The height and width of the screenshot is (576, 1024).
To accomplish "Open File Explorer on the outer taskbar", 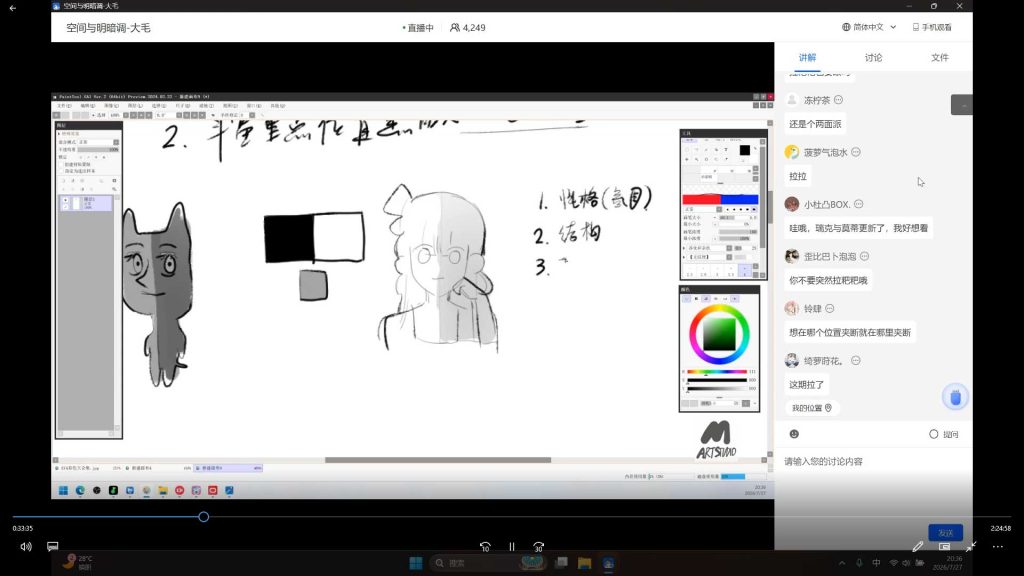I will click(584, 563).
